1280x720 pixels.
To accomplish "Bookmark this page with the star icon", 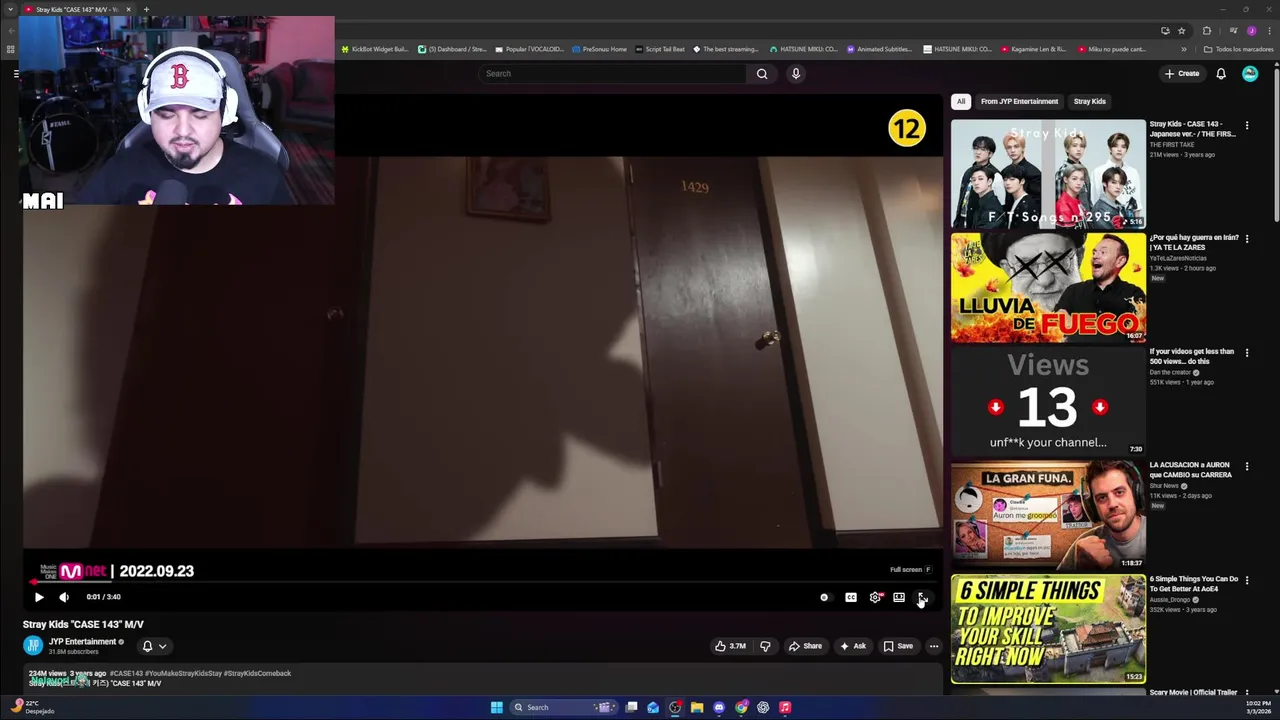I will point(1181,31).
